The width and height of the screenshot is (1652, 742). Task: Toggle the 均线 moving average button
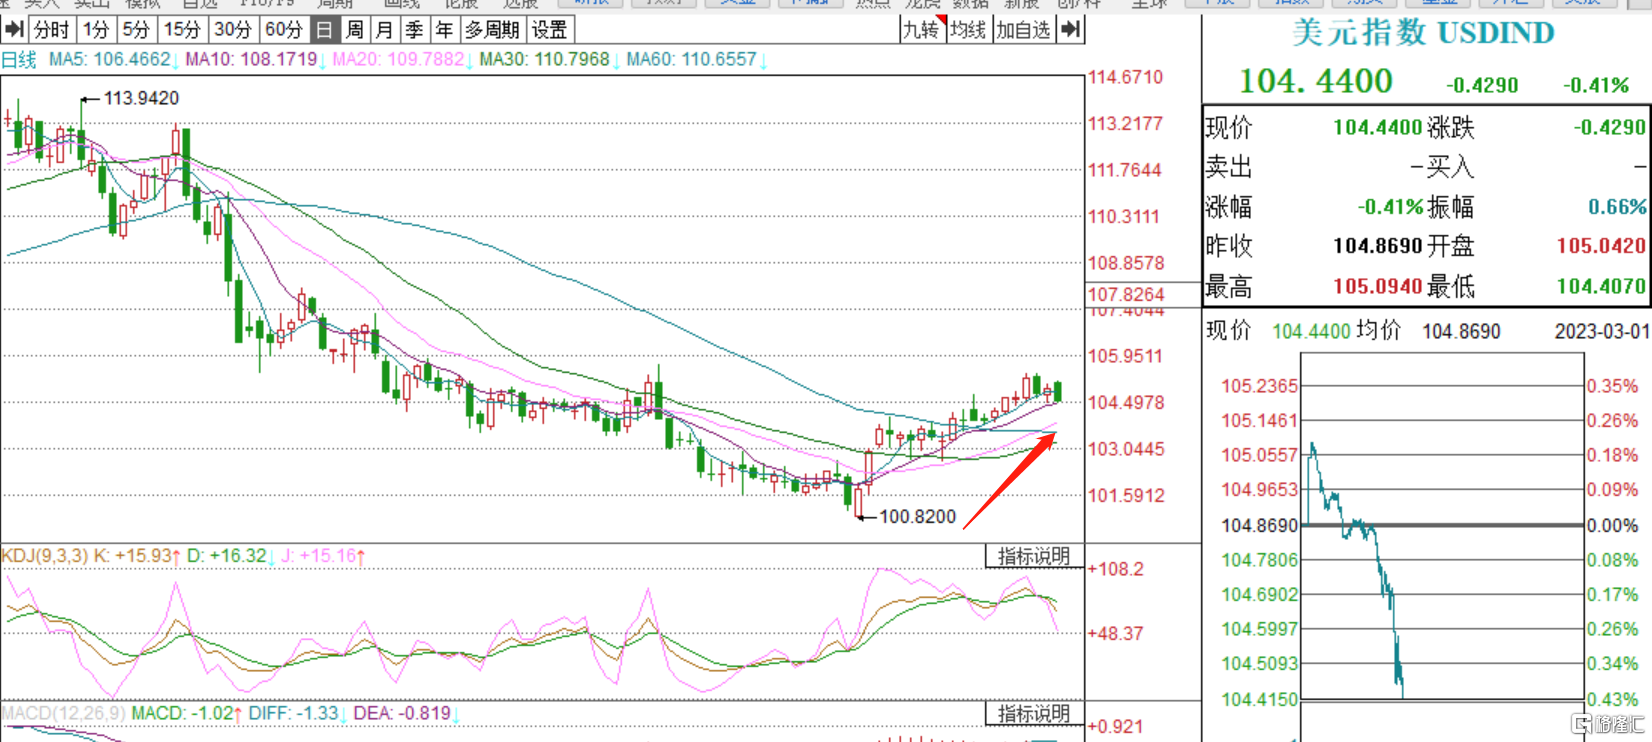click(969, 30)
